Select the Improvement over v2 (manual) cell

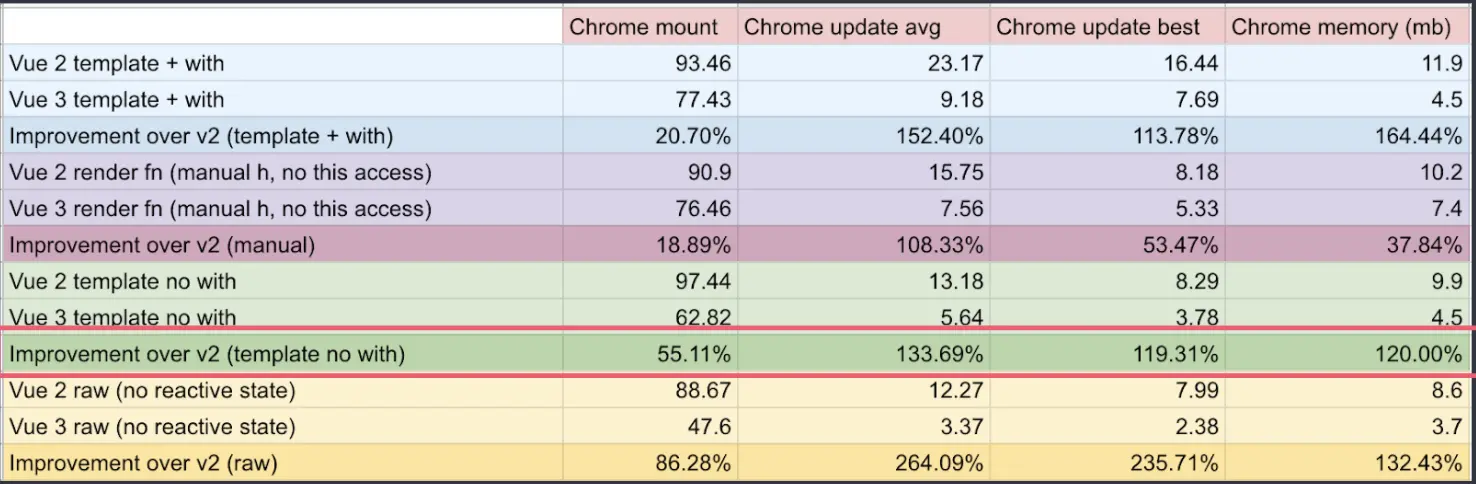click(x=282, y=245)
